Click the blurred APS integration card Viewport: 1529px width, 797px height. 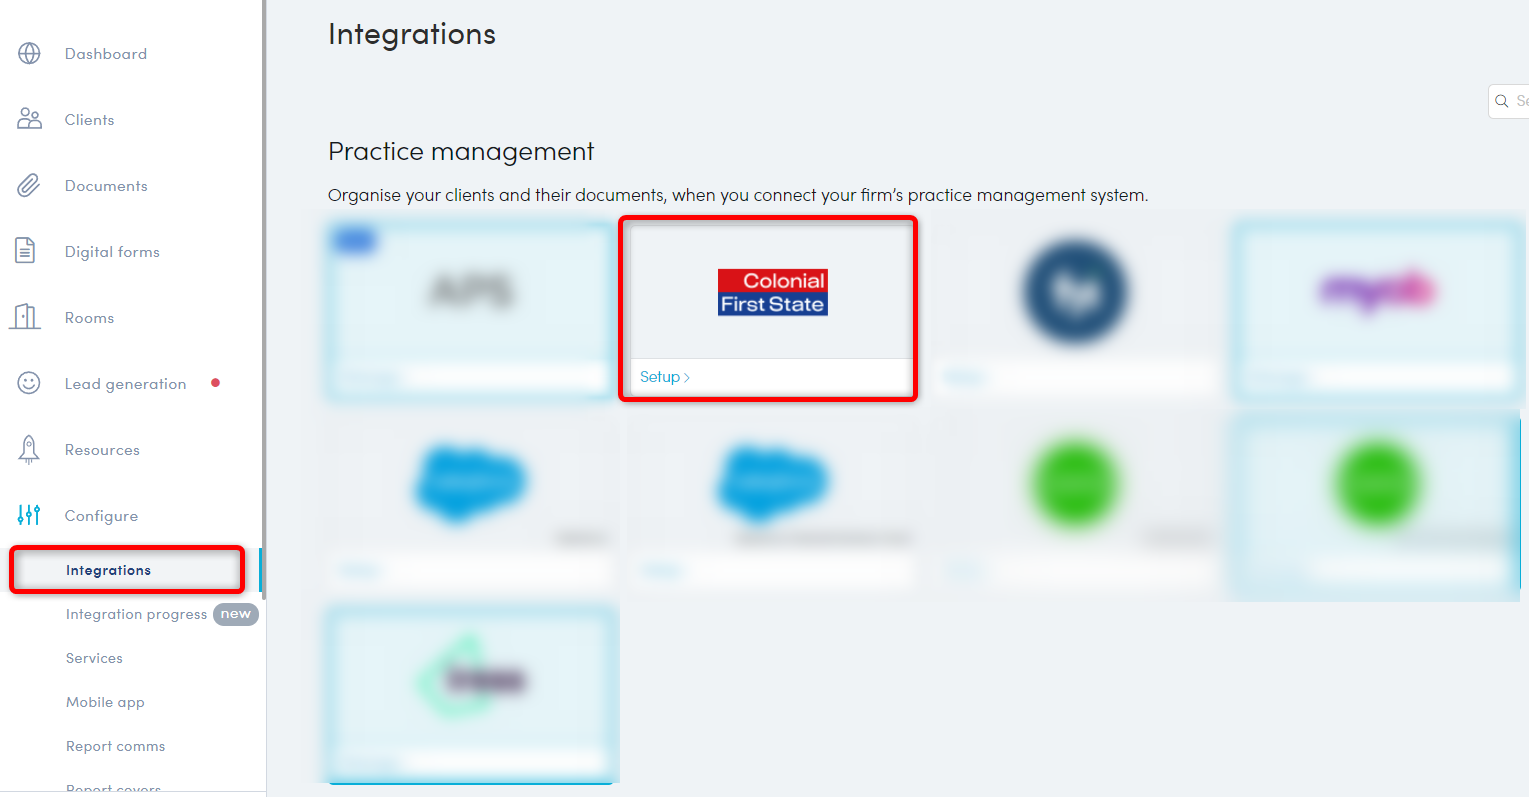click(x=470, y=311)
